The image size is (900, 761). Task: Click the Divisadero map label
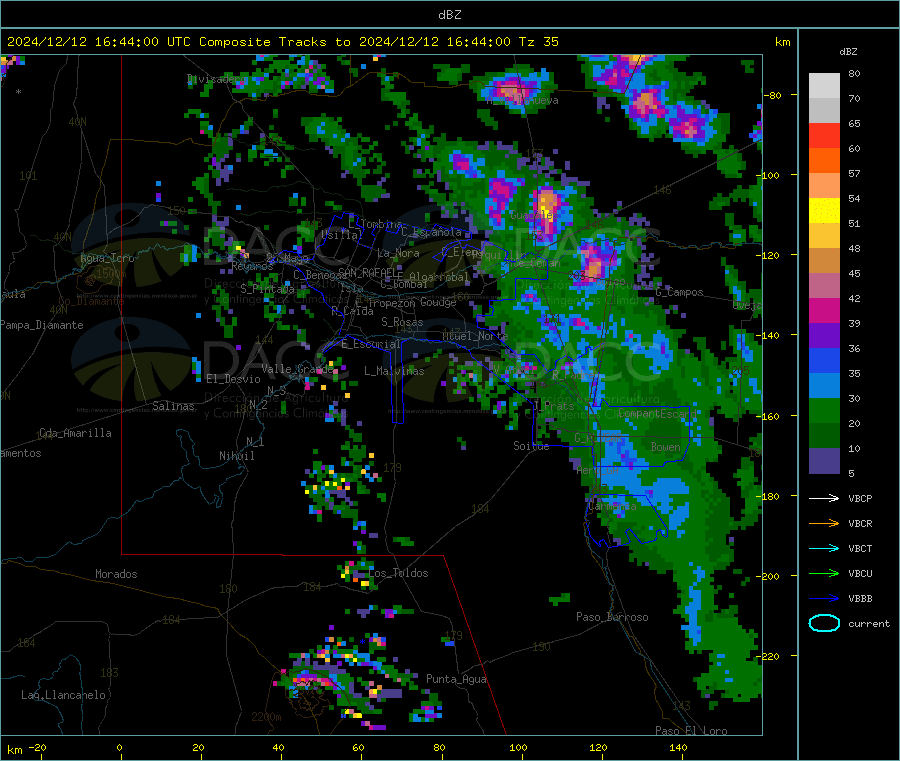pos(217,79)
